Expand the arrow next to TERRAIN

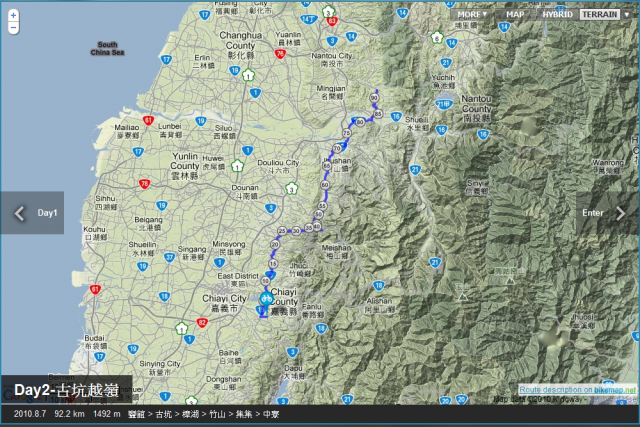627,14
